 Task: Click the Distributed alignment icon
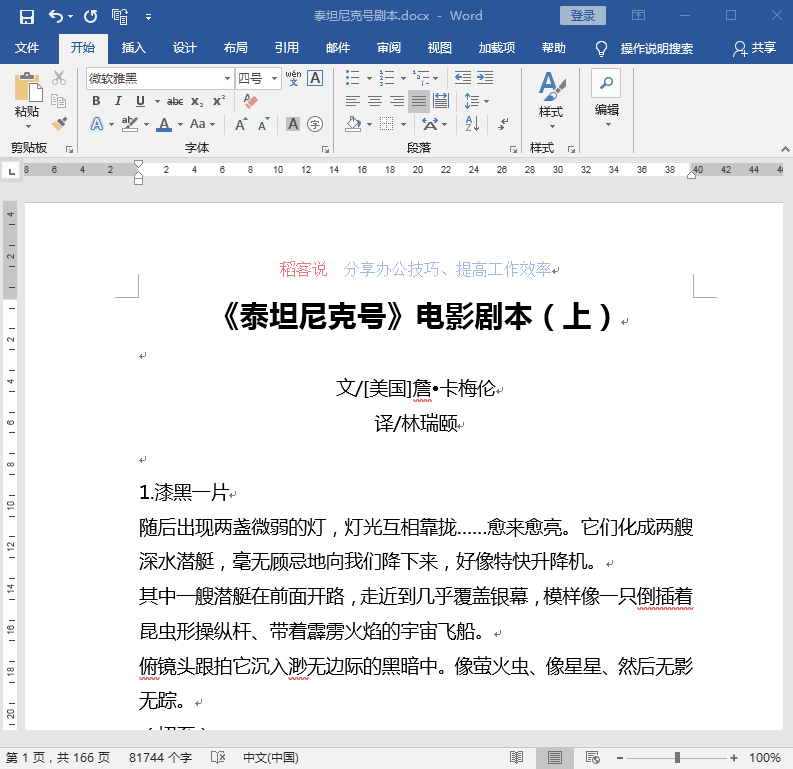441,101
